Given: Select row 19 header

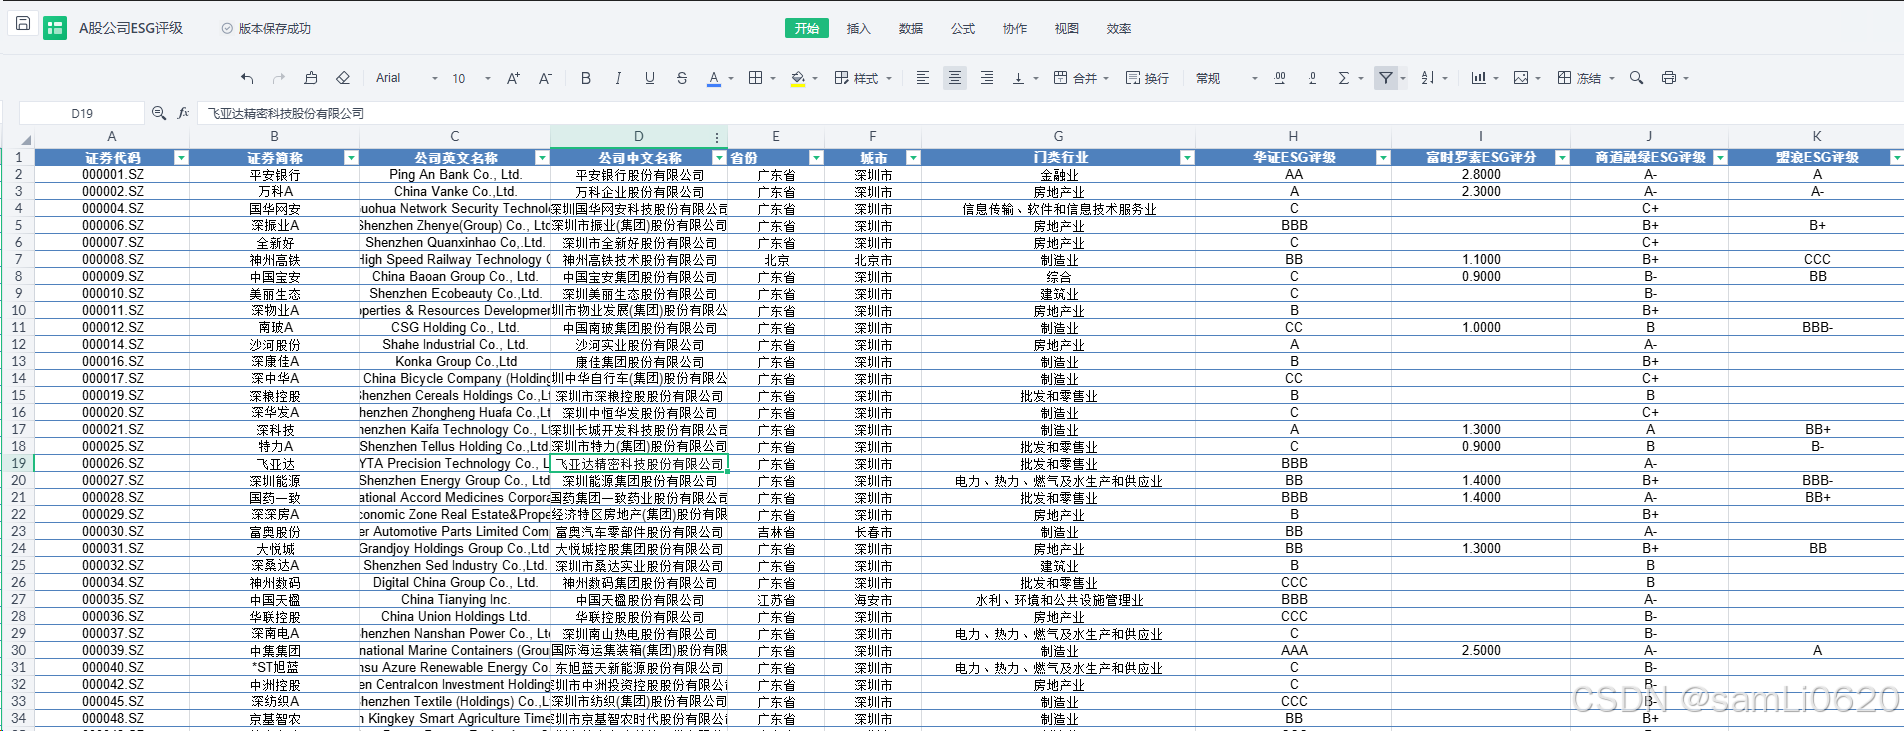Looking at the screenshot, I should click(18, 463).
